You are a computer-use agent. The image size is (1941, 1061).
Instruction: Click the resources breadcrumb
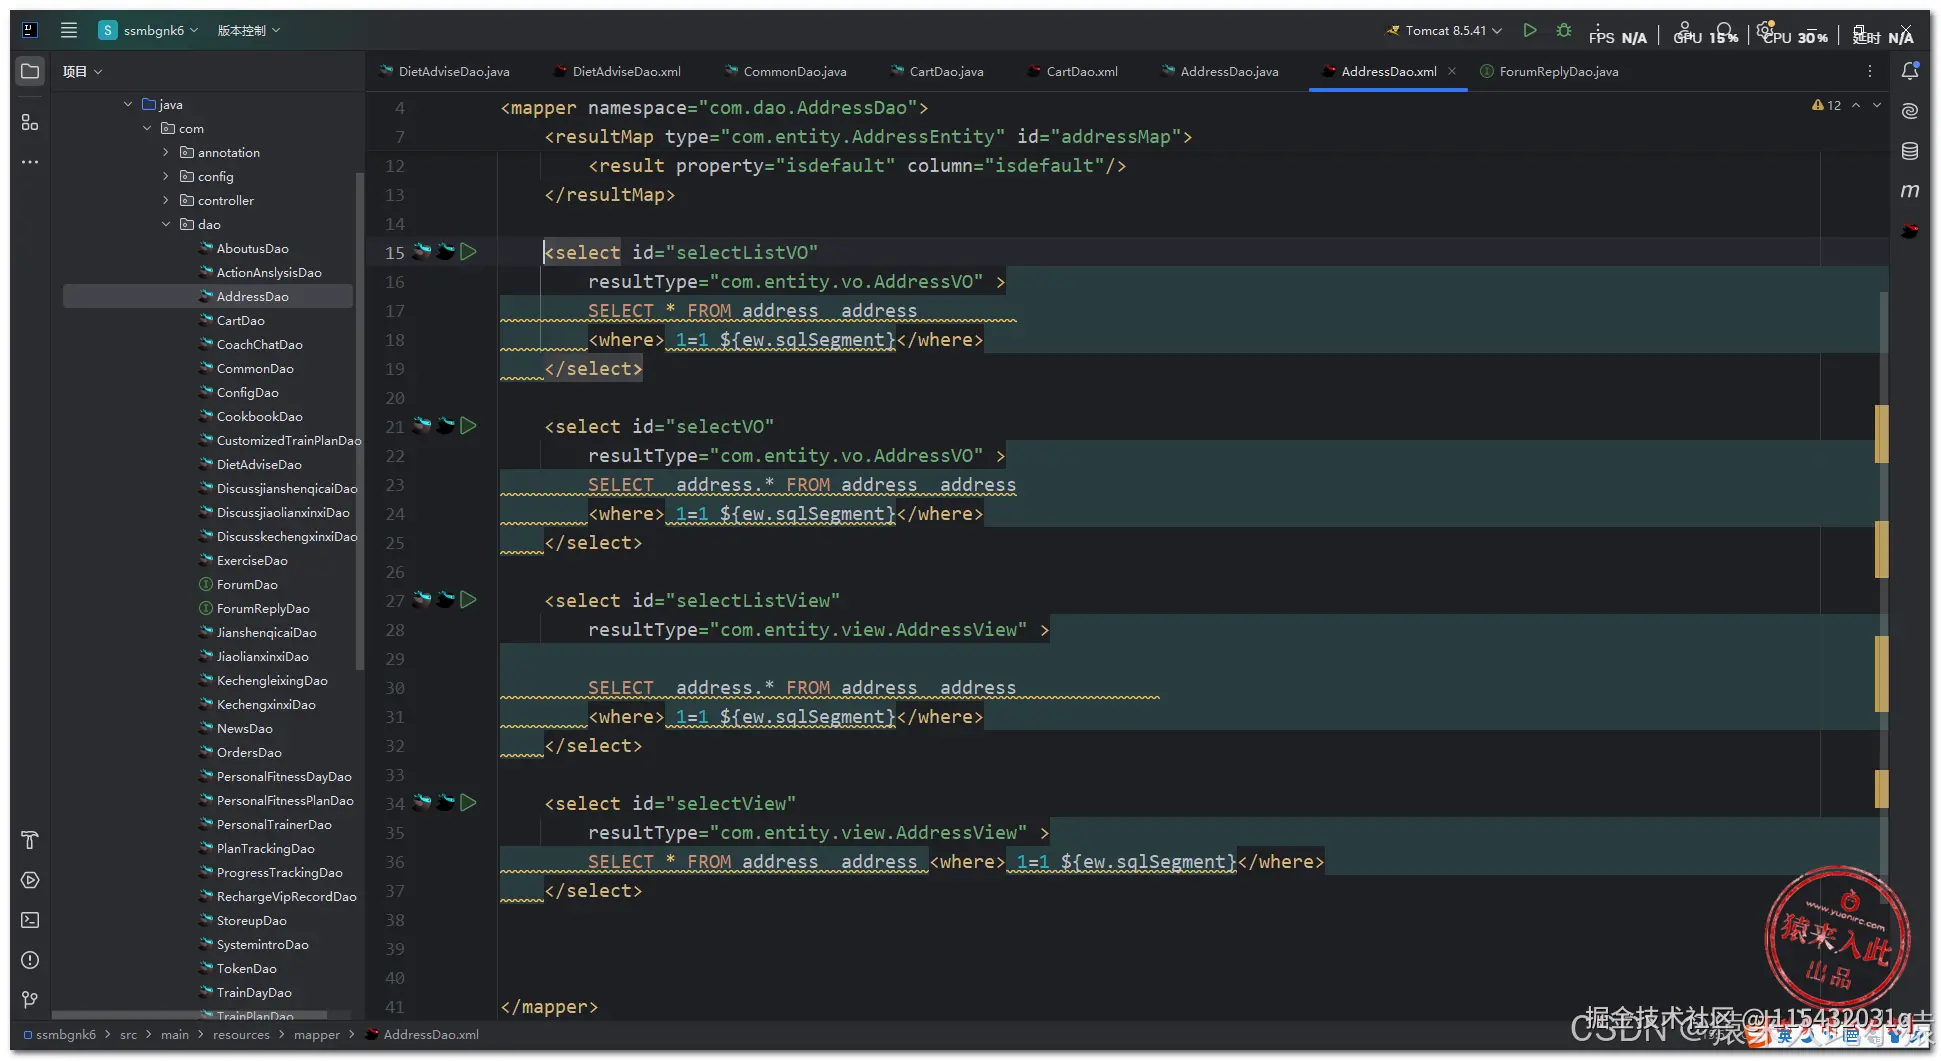tap(241, 1035)
